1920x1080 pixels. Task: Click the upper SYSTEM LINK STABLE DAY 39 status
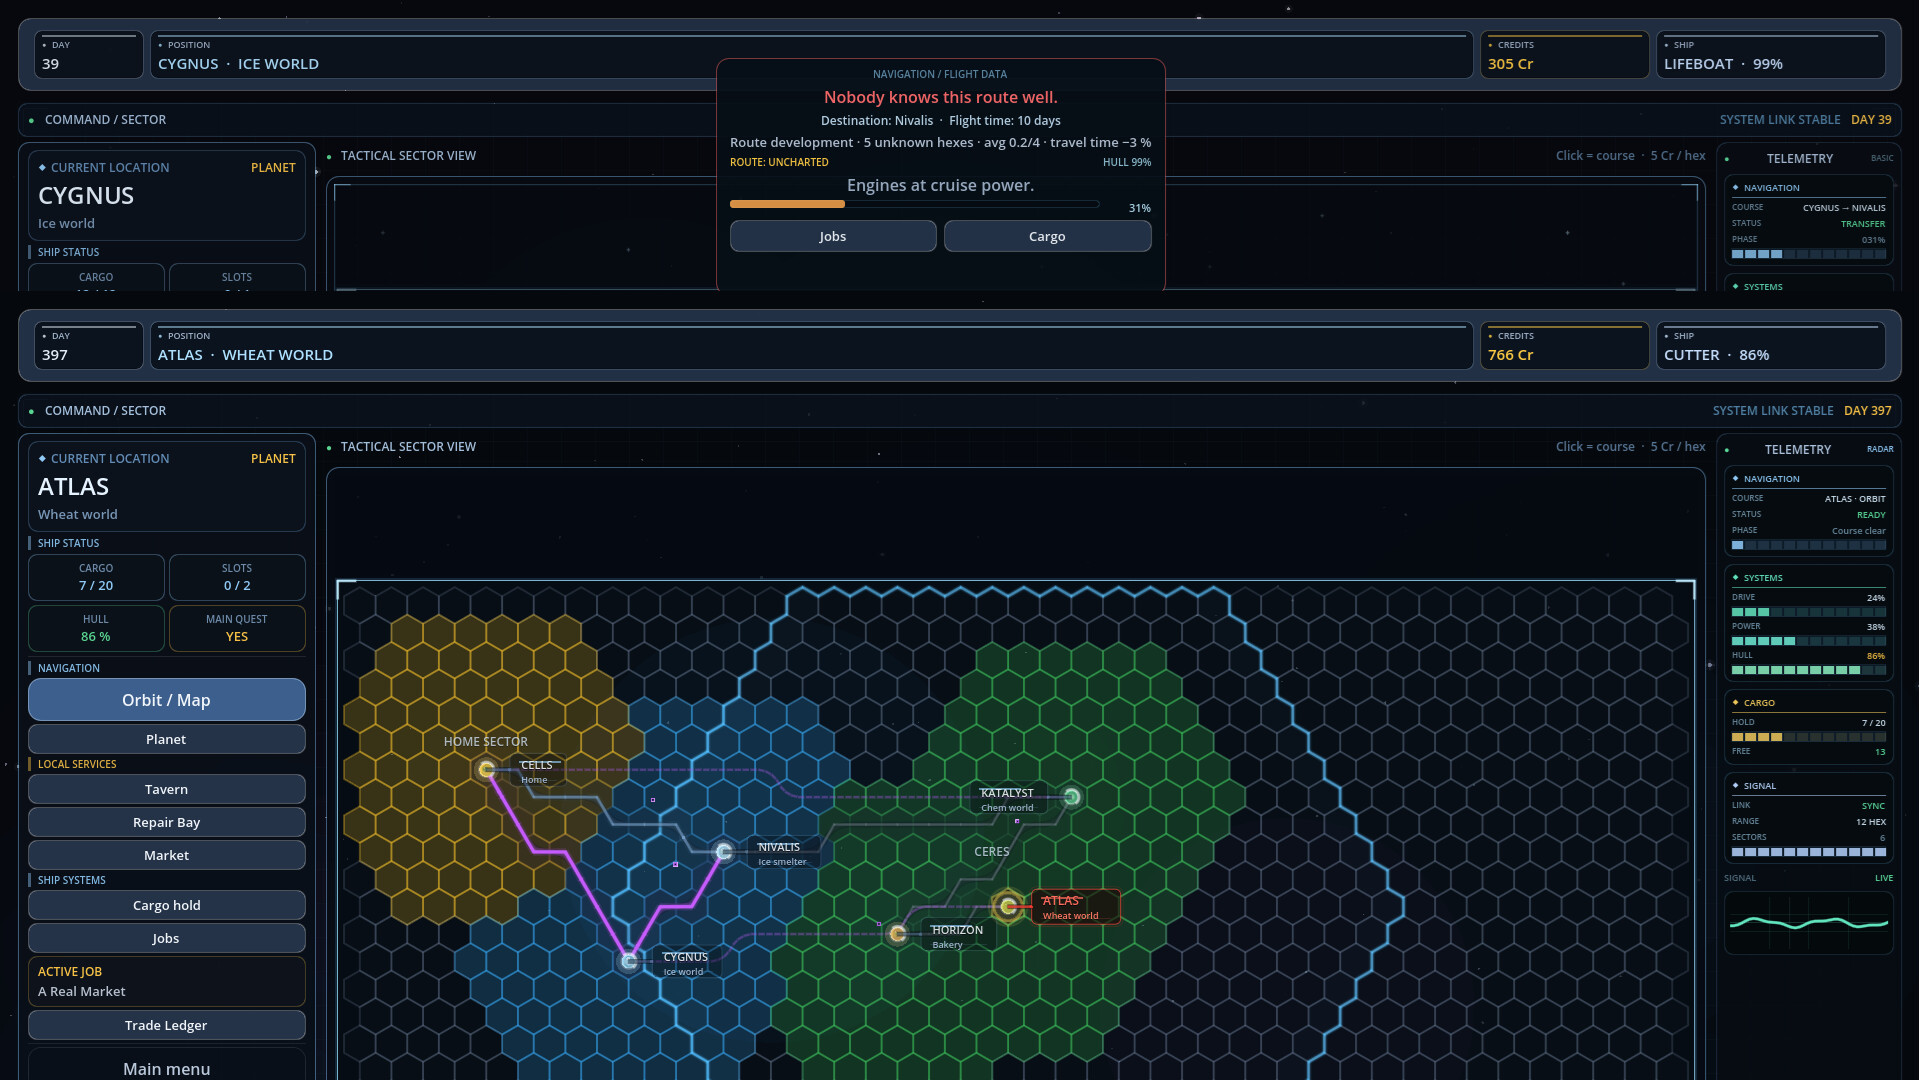pos(1805,119)
